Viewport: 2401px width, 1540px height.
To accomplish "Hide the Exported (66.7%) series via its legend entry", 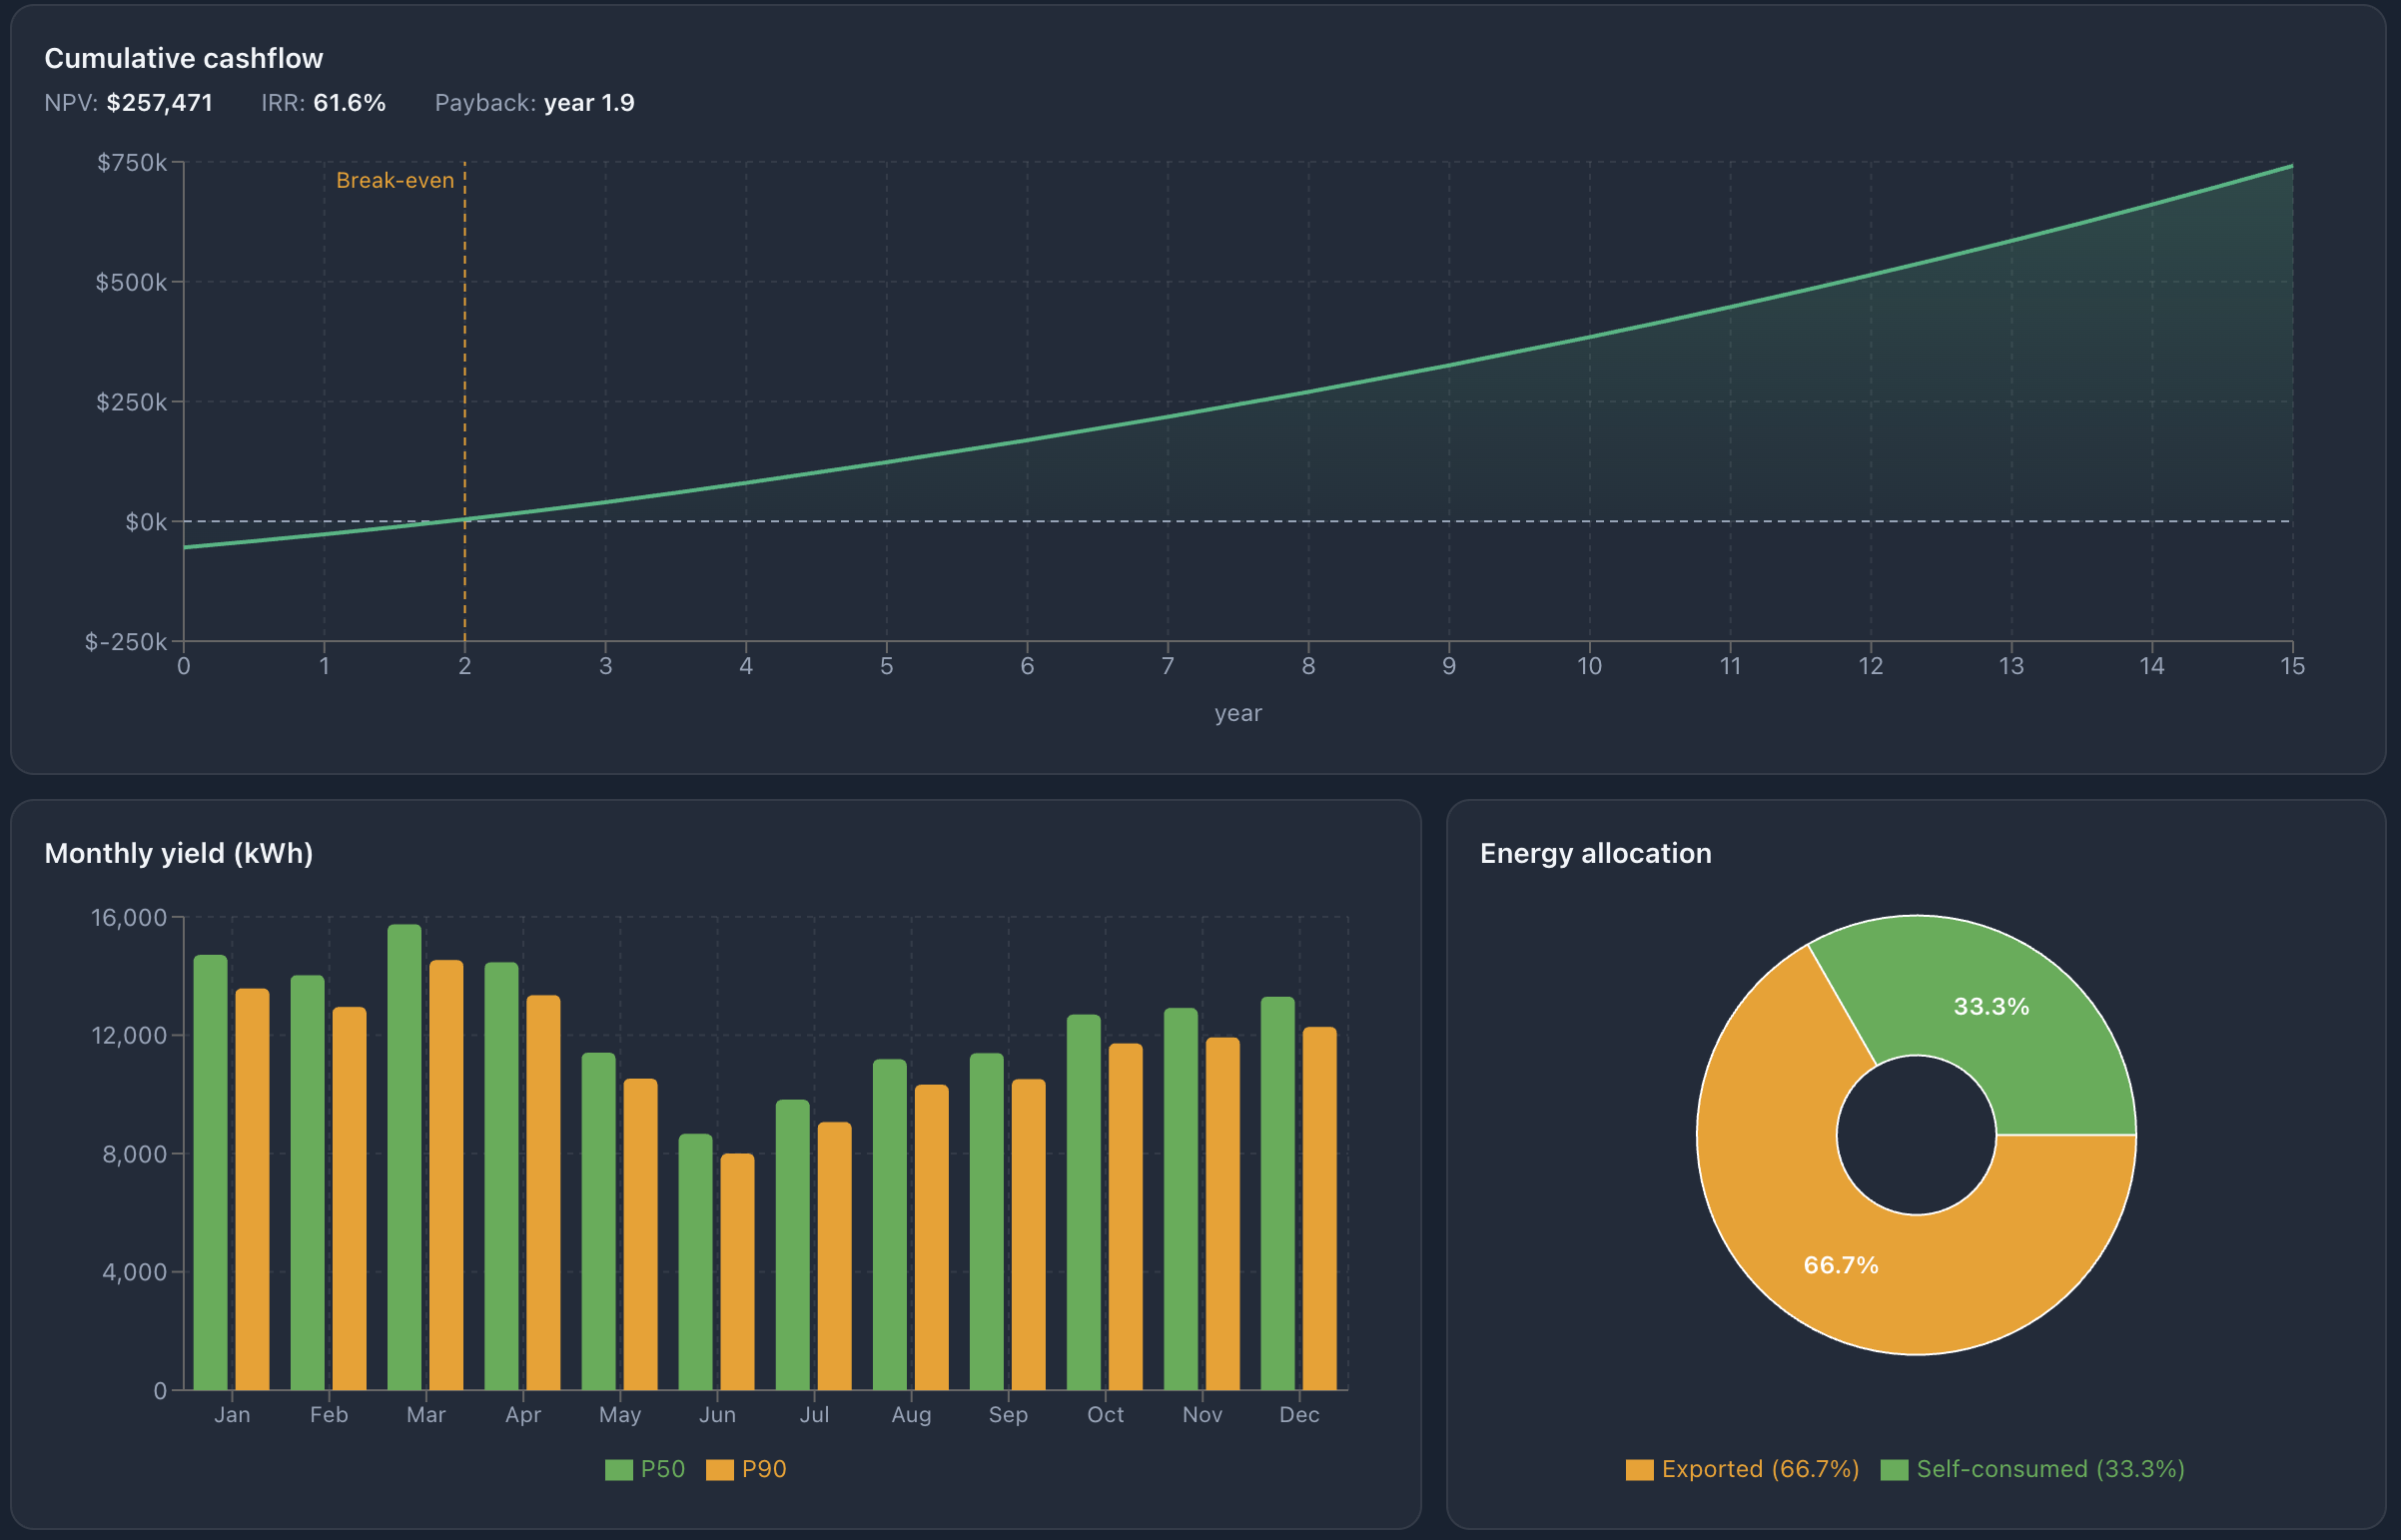I will click(x=1759, y=1469).
